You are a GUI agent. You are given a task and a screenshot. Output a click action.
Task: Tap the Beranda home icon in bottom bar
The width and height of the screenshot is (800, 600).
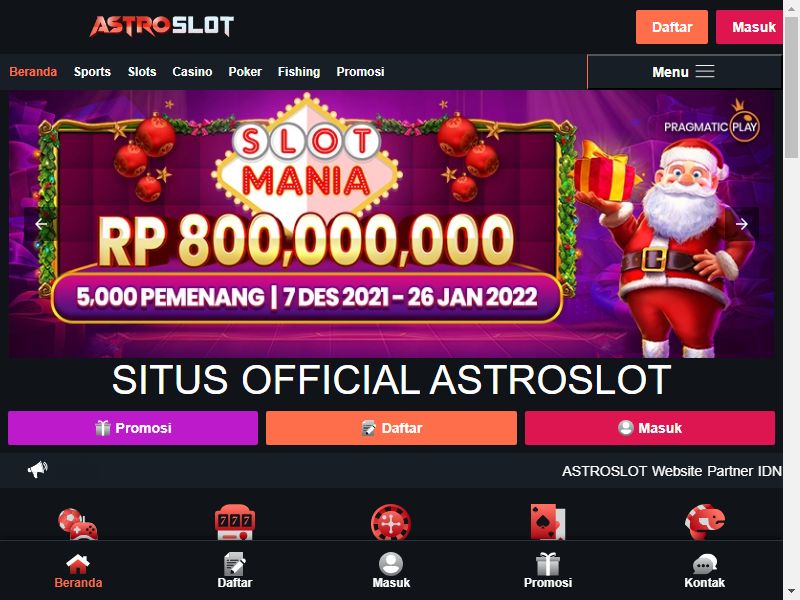pyautogui.click(x=78, y=564)
